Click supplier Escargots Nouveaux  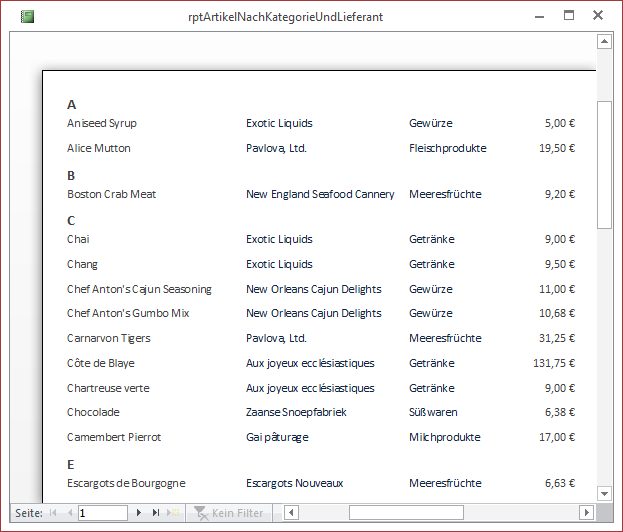(294, 483)
